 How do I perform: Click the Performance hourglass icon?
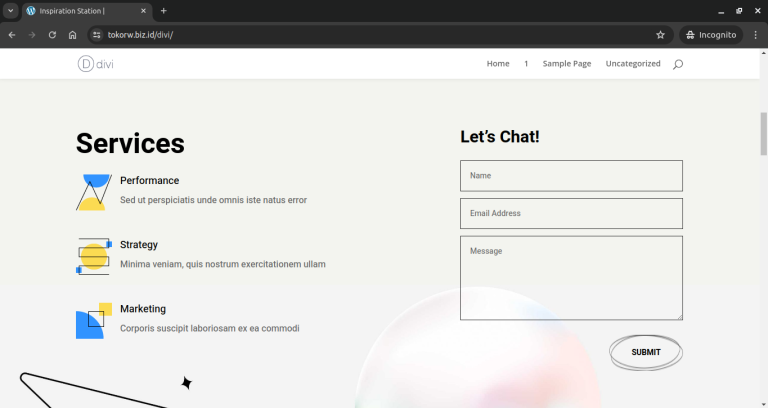point(94,192)
